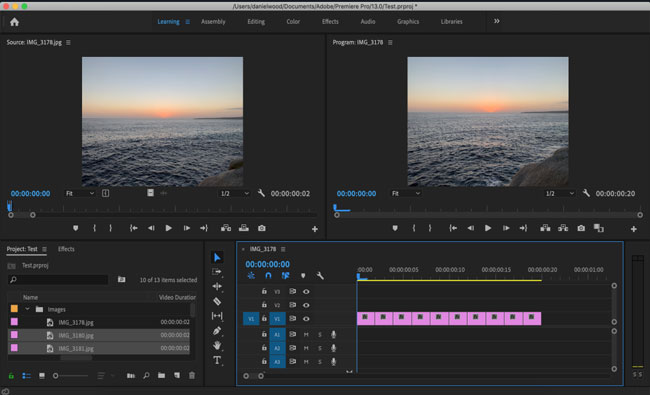The image size is (650, 395).
Task: Add marker in Source monitor
Action: tap(75, 228)
